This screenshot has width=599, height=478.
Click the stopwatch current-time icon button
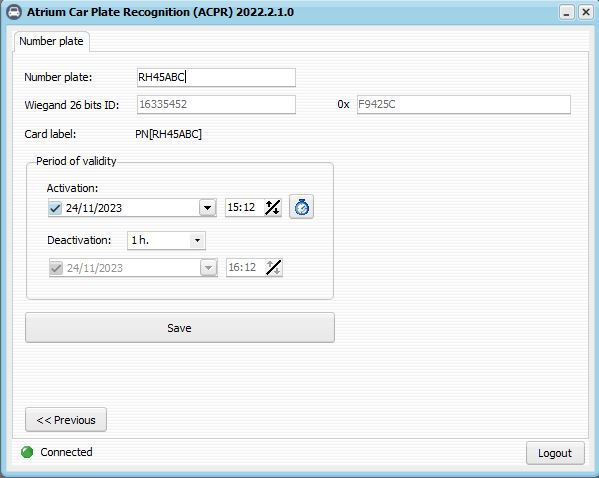pos(301,207)
